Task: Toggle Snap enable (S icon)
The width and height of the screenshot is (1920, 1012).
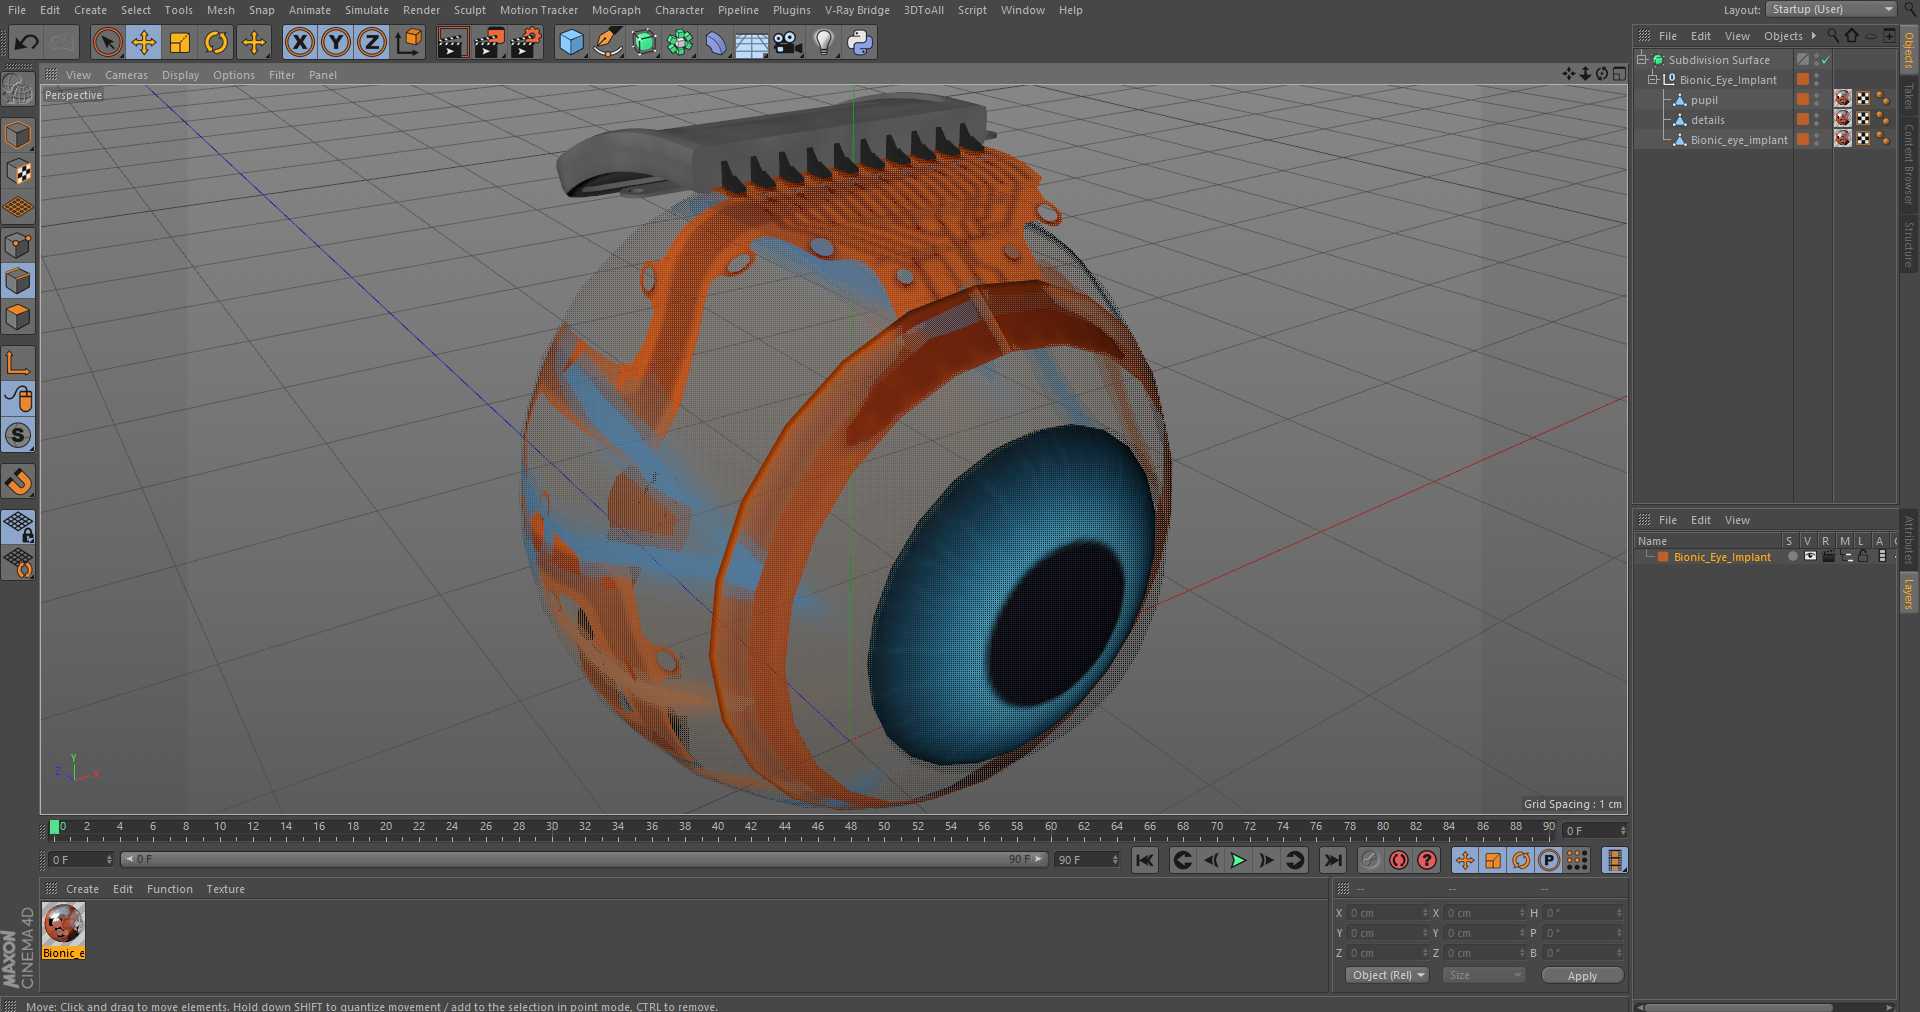Action: pos(18,435)
